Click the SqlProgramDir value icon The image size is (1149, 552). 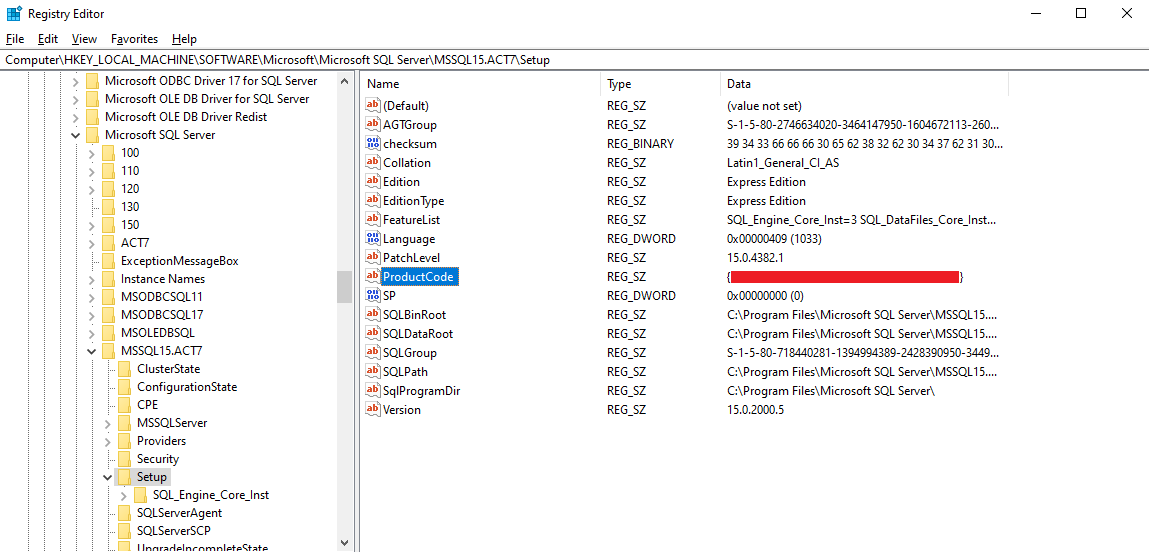tap(373, 391)
